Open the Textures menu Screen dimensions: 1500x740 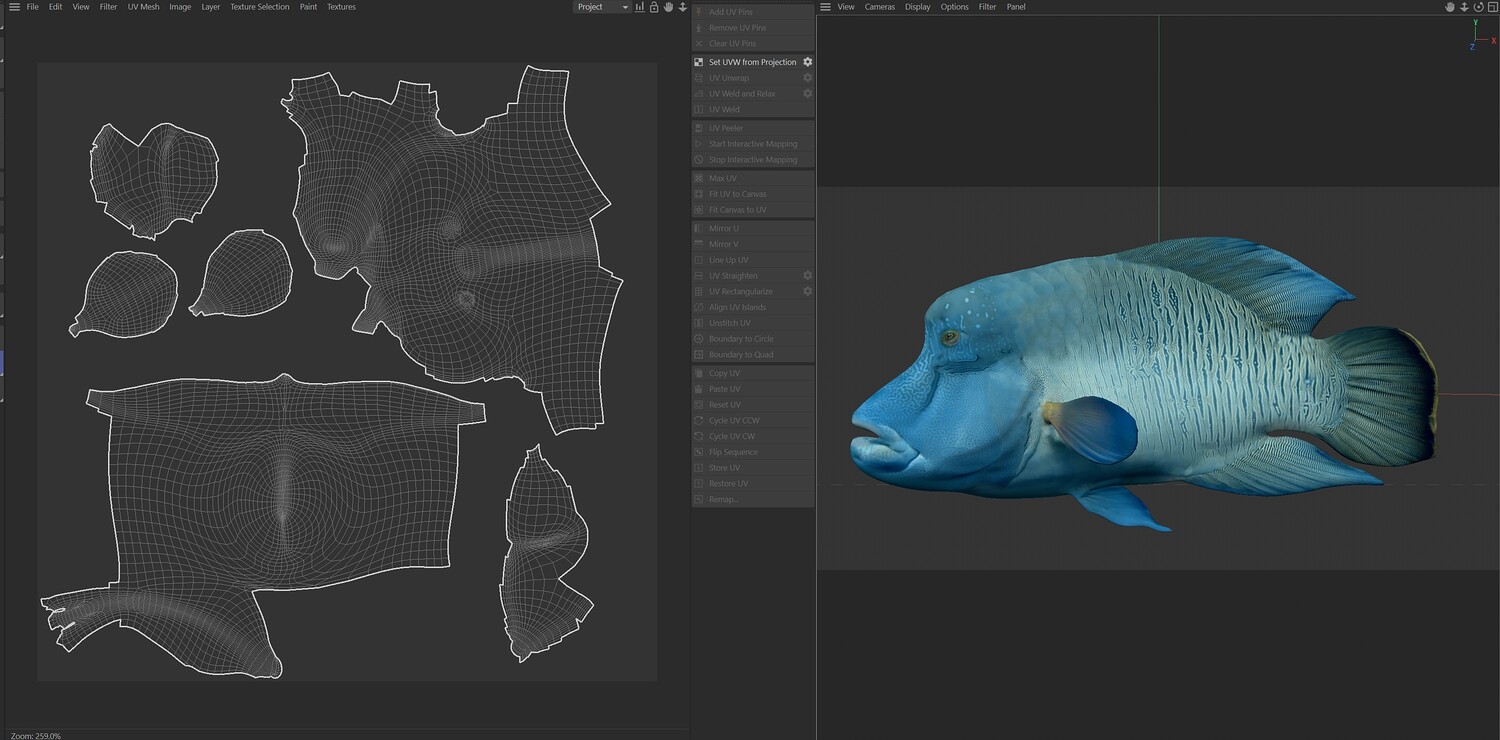[341, 7]
